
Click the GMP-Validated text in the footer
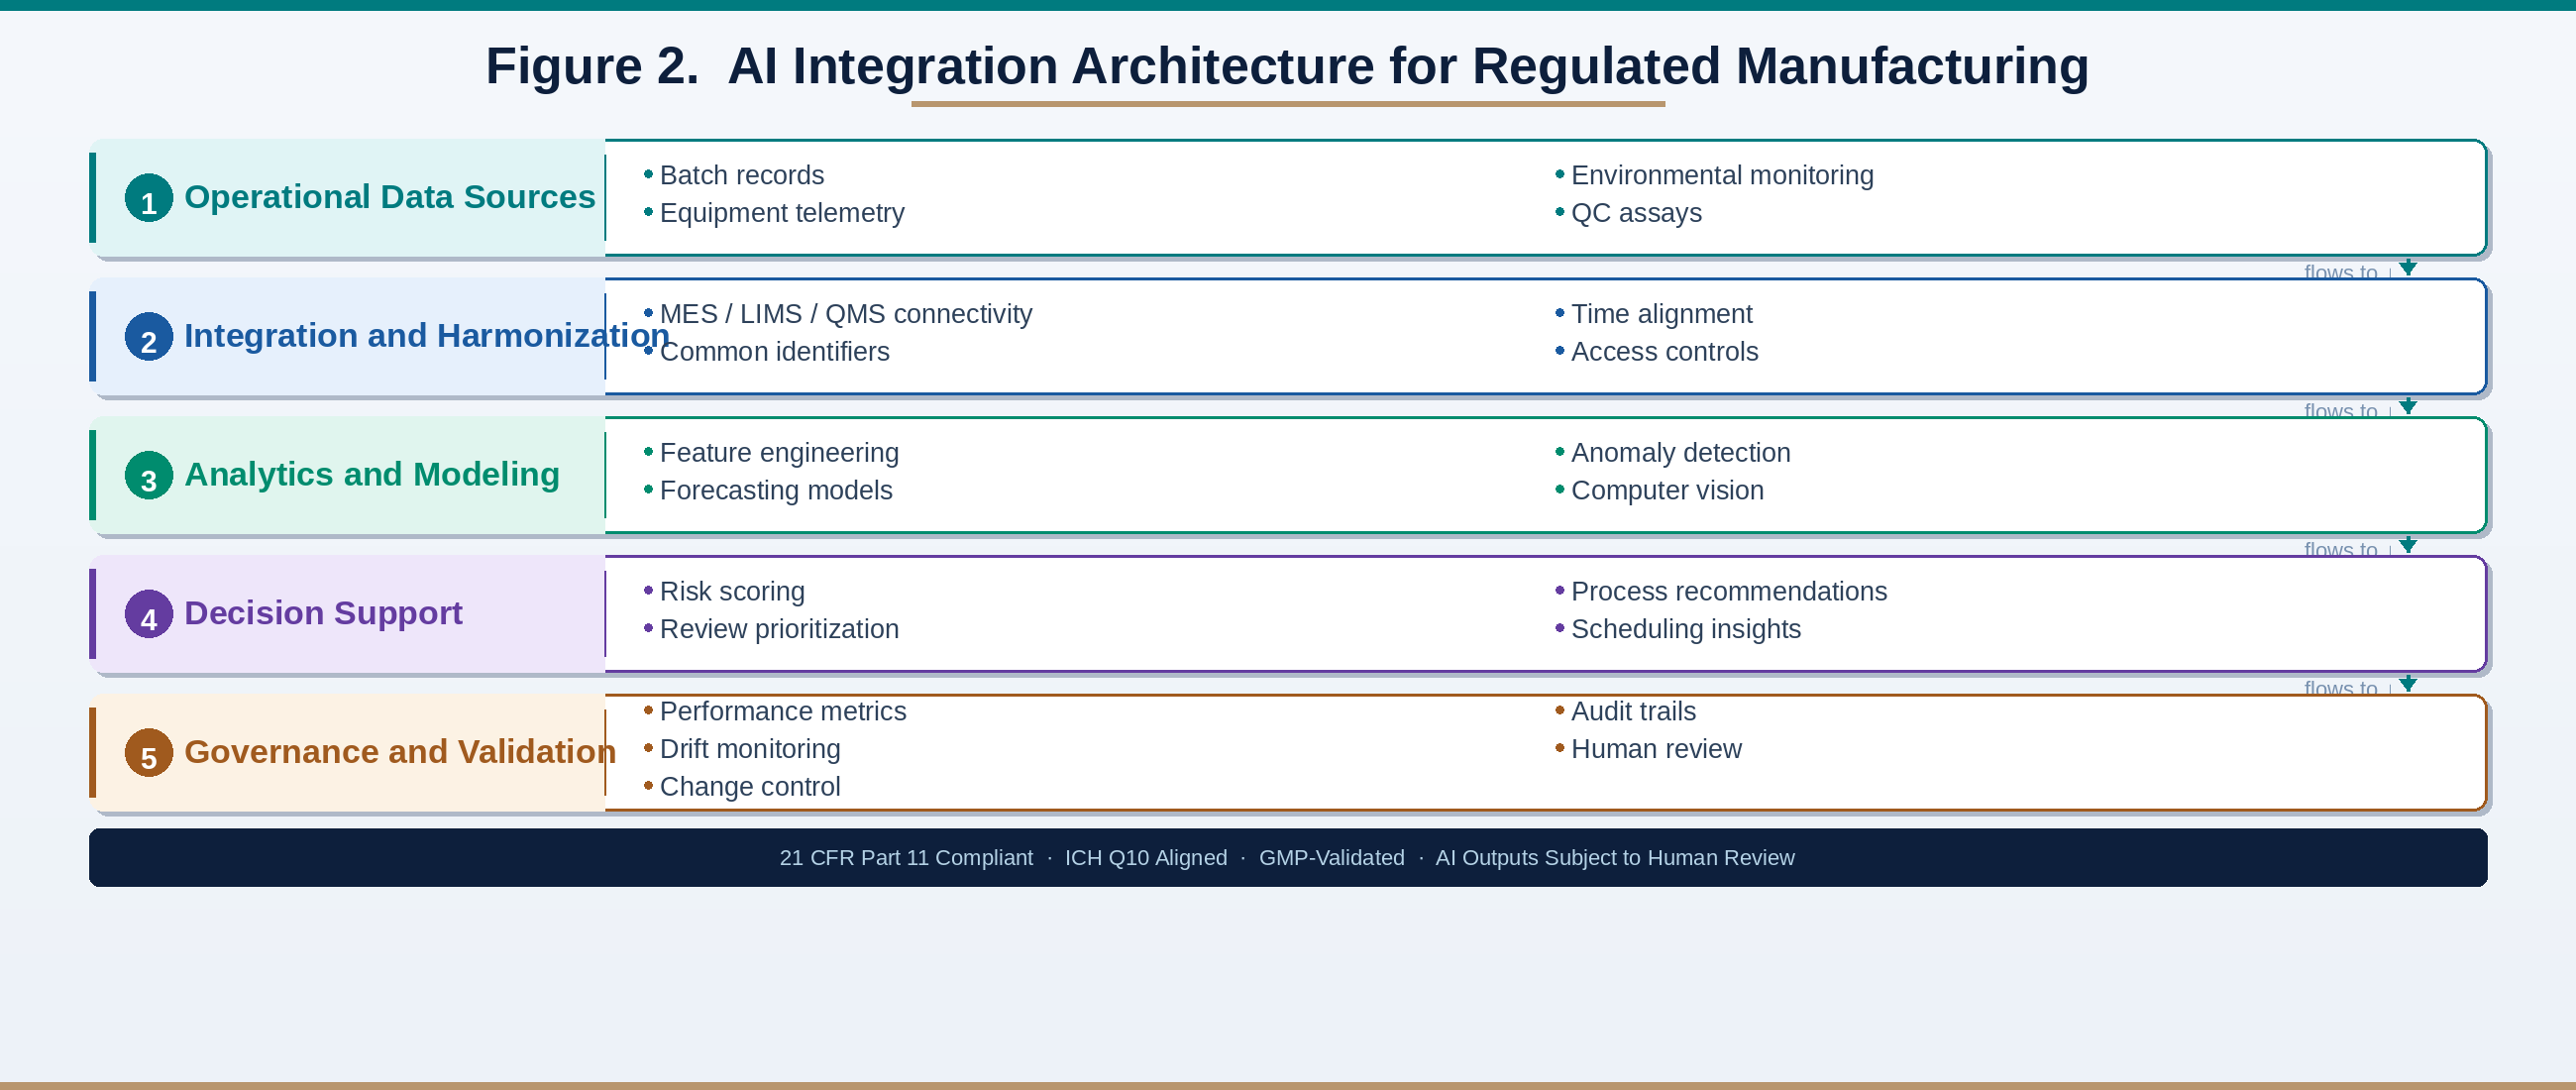pyautogui.click(x=1331, y=858)
